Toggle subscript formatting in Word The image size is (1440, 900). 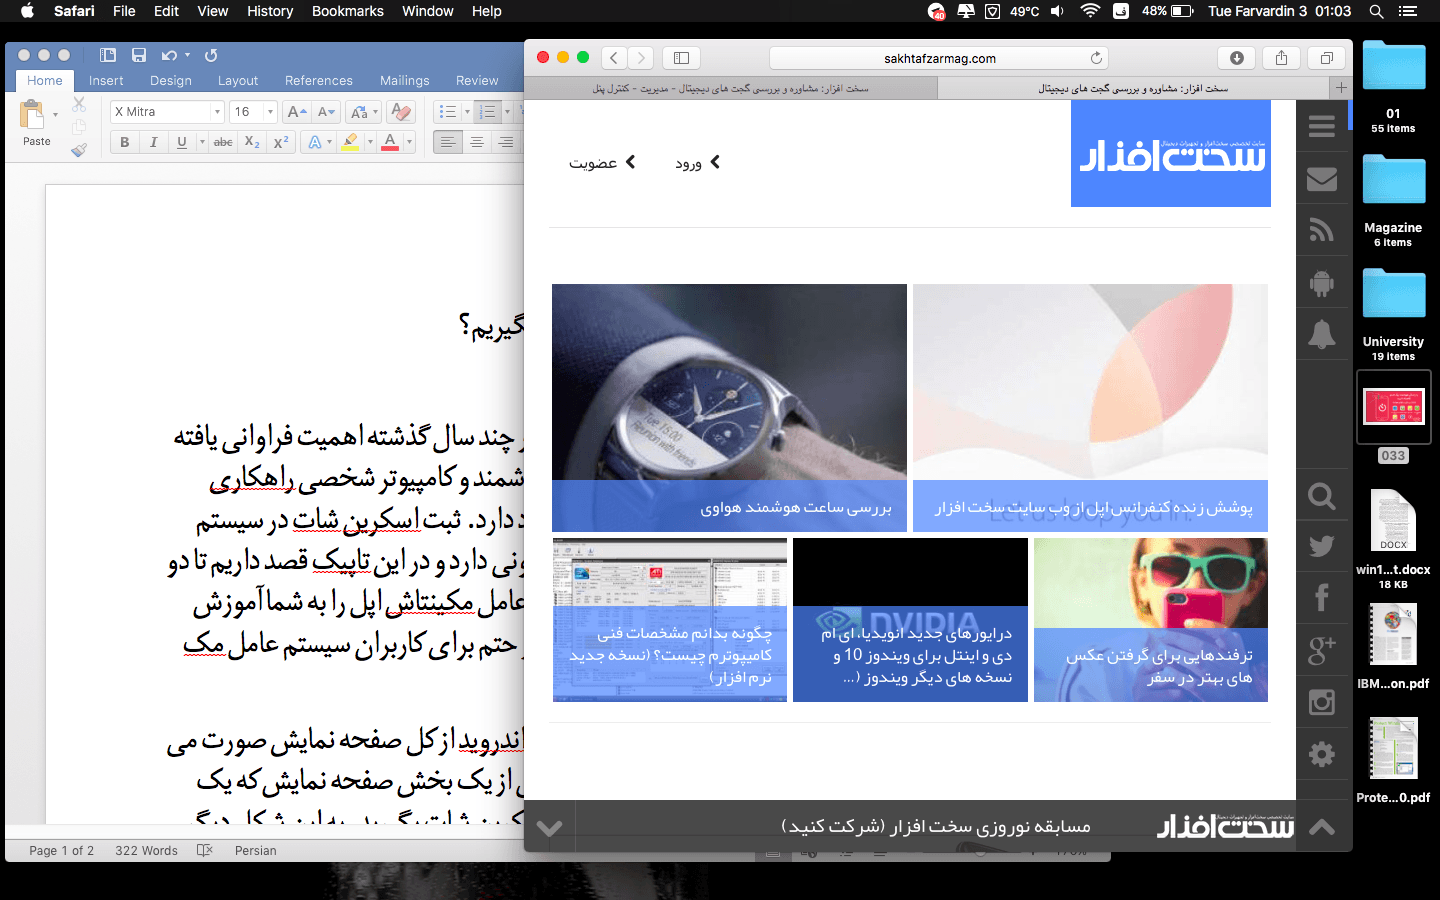click(252, 142)
